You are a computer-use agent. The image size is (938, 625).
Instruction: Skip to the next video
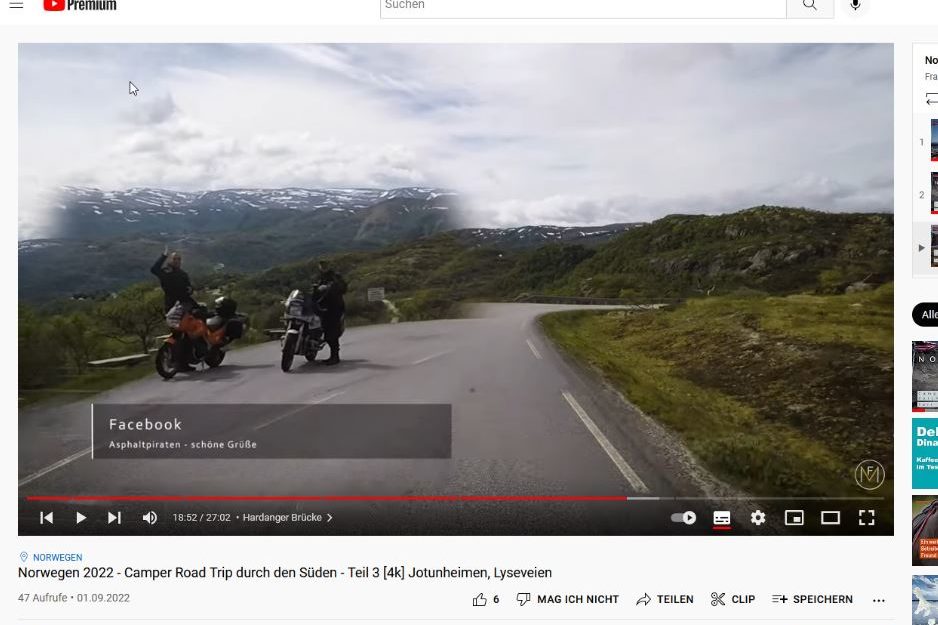click(x=114, y=518)
